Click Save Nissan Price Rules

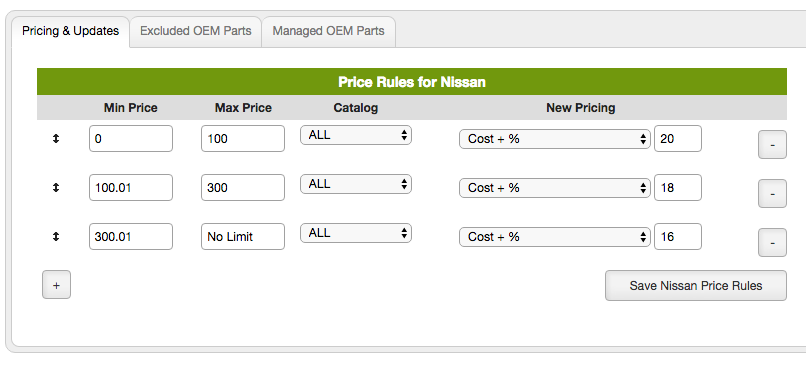tap(695, 285)
